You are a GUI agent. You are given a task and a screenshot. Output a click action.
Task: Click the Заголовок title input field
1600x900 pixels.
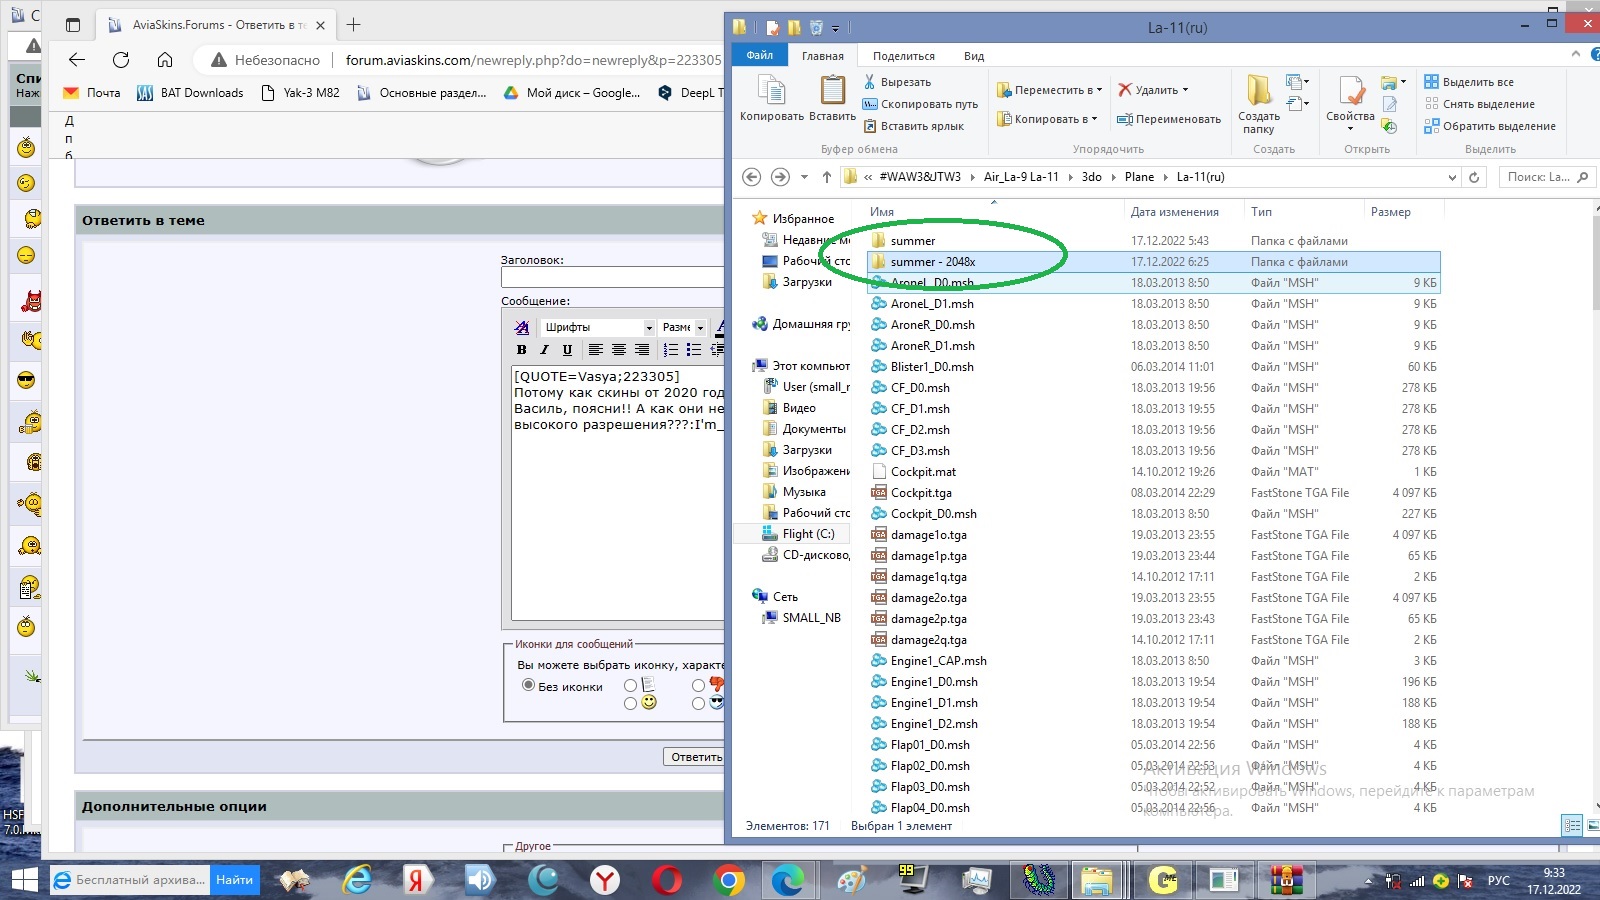click(x=611, y=277)
